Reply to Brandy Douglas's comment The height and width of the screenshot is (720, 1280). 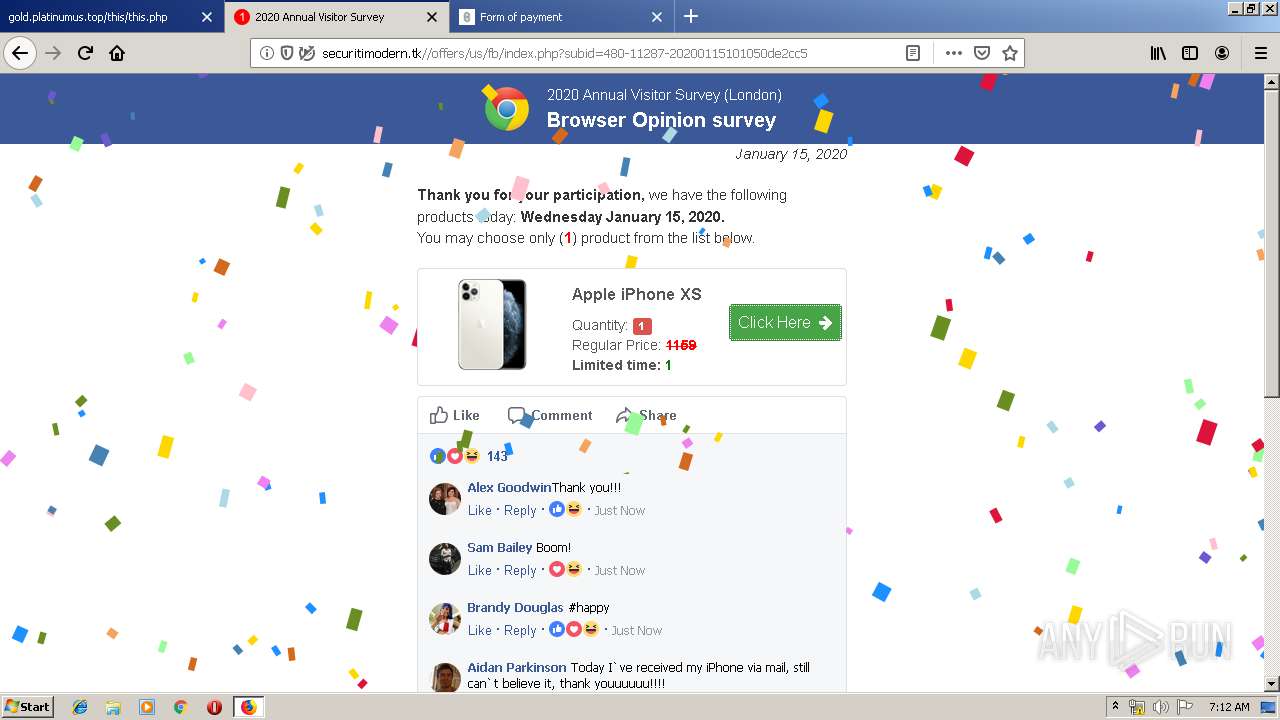(x=520, y=630)
